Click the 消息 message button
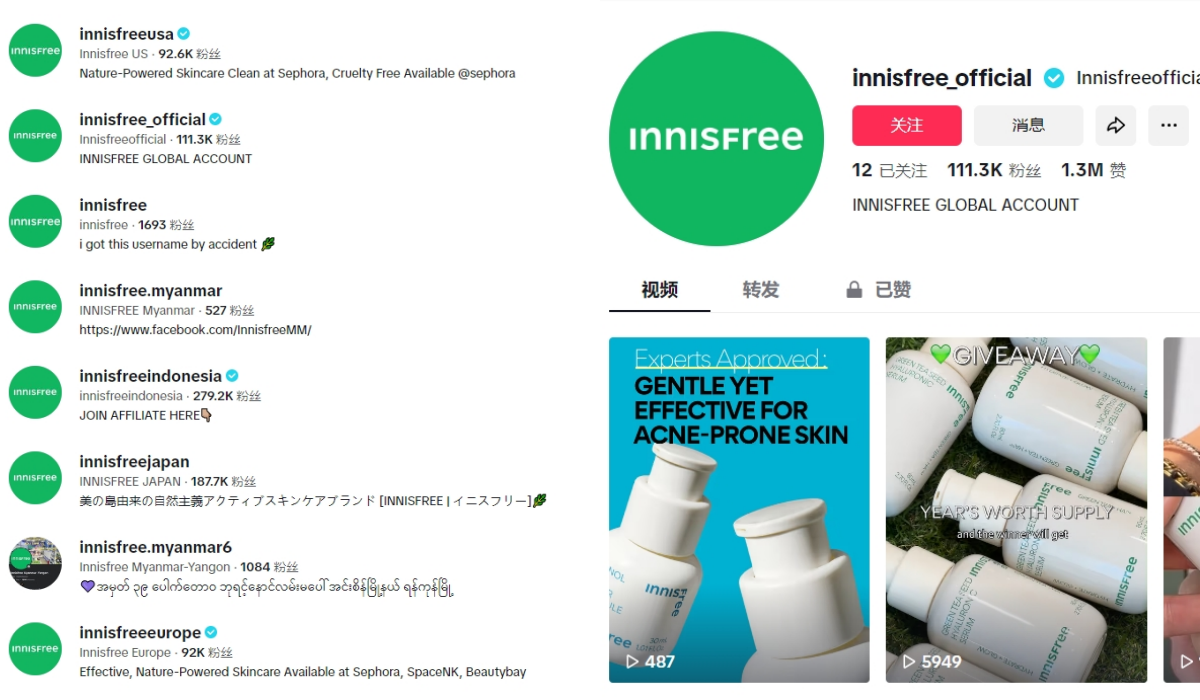The image size is (1200, 700). [x=1028, y=126]
